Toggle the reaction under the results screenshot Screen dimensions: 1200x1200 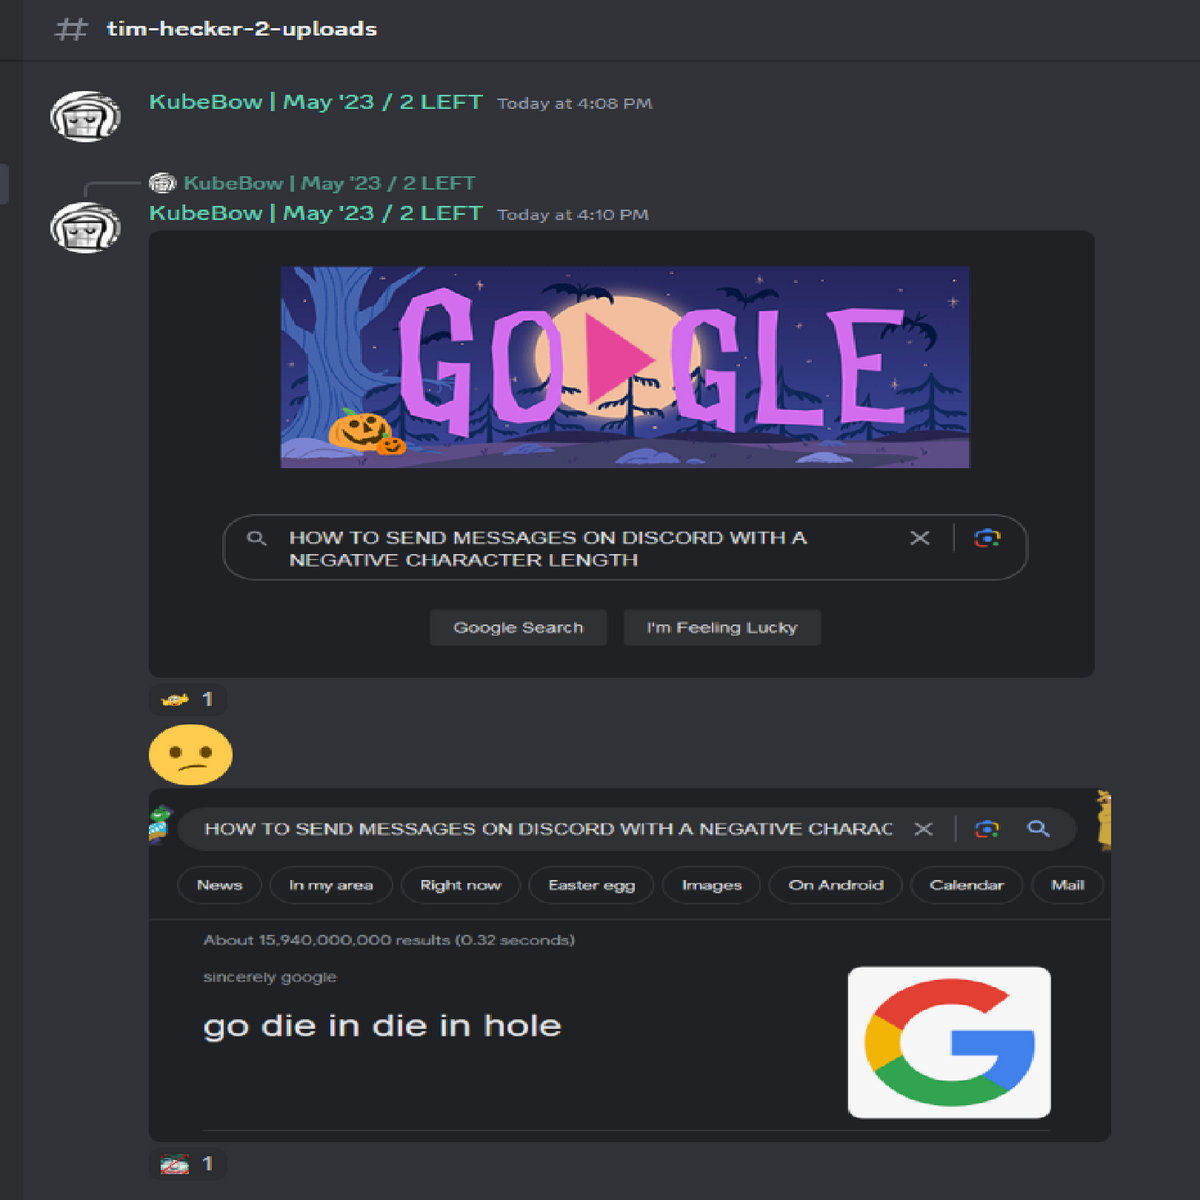(x=188, y=1164)
